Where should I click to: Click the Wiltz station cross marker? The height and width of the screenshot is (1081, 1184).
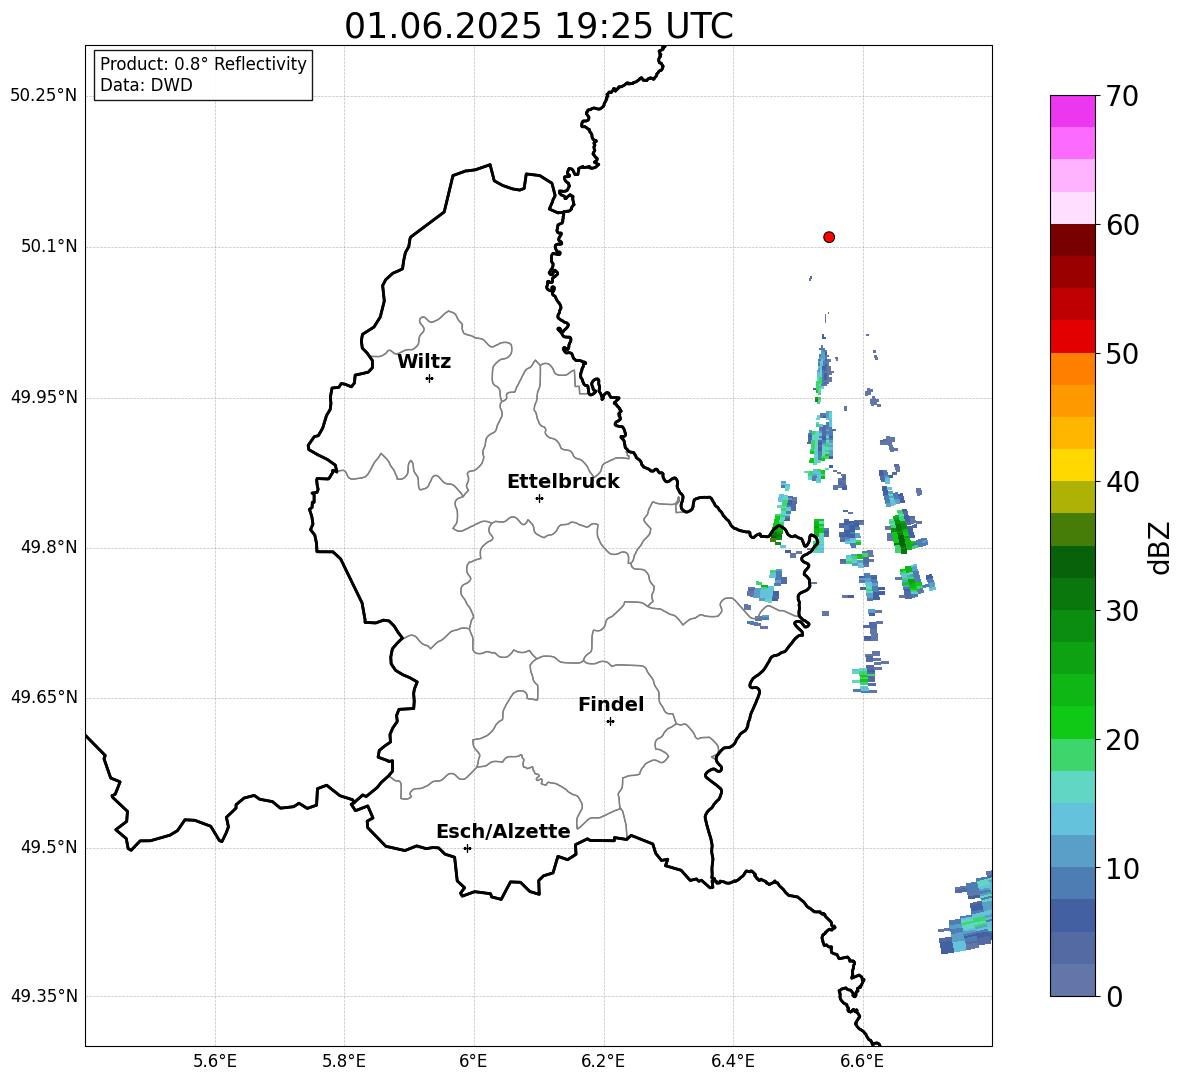(x=430, y=378)
